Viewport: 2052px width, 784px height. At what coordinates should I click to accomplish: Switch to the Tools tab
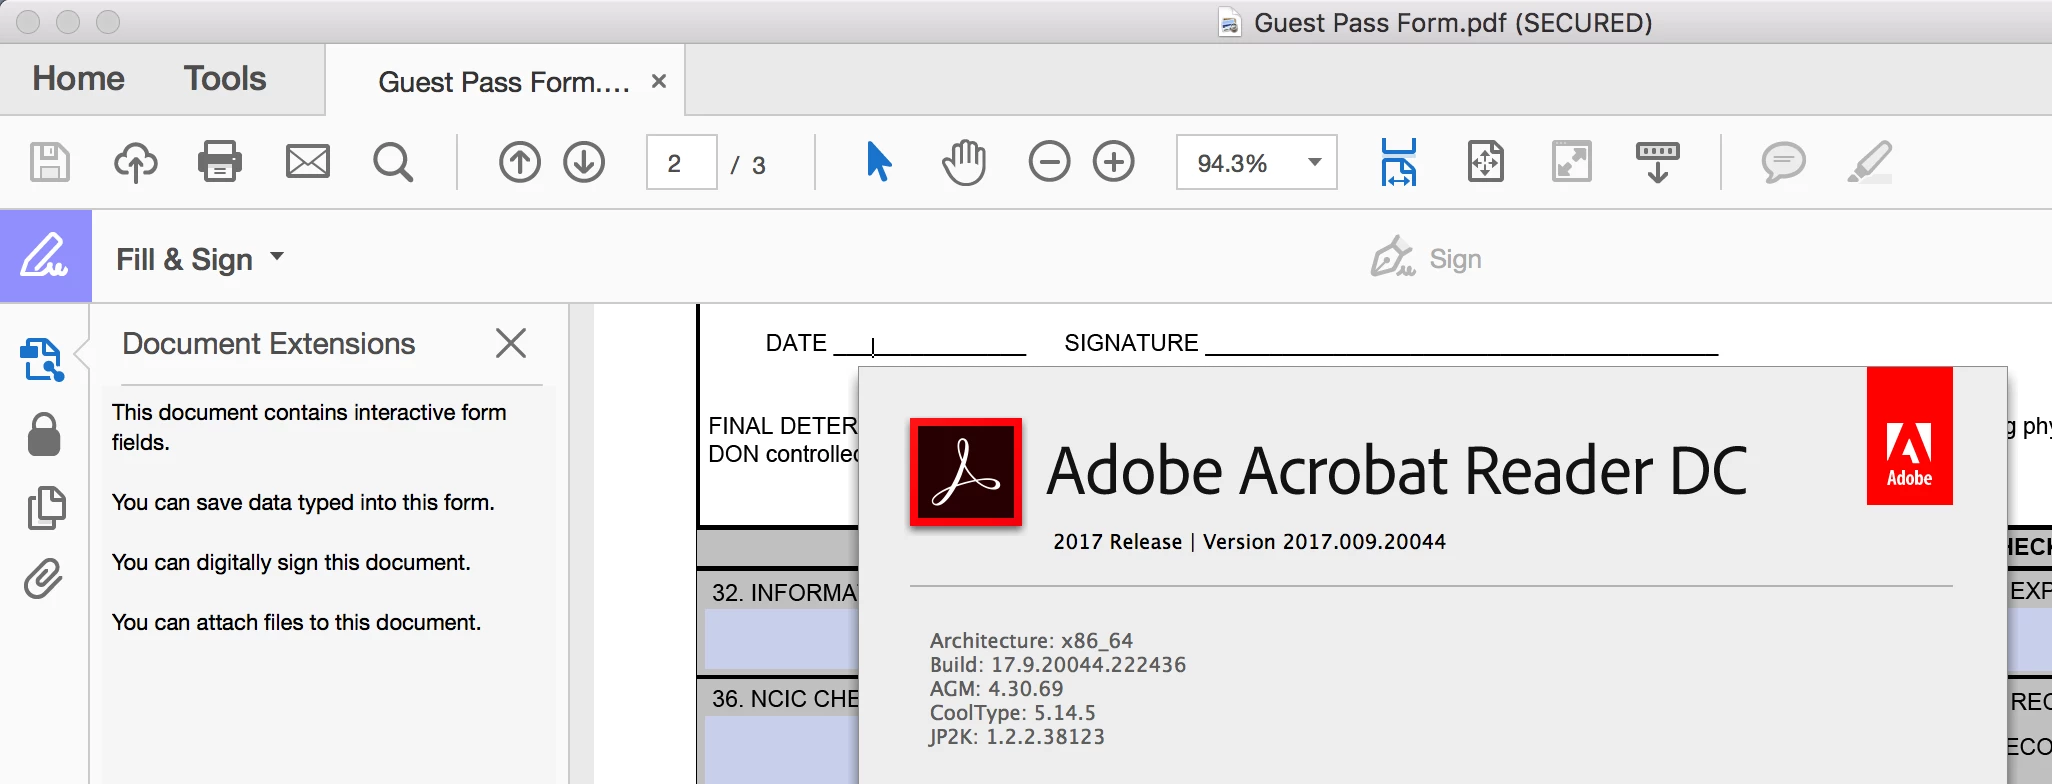click(225, 79)
